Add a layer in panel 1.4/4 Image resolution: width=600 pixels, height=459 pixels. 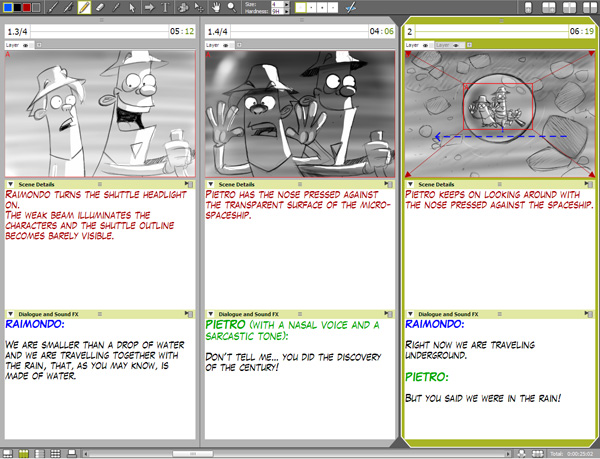pos(239,45)
